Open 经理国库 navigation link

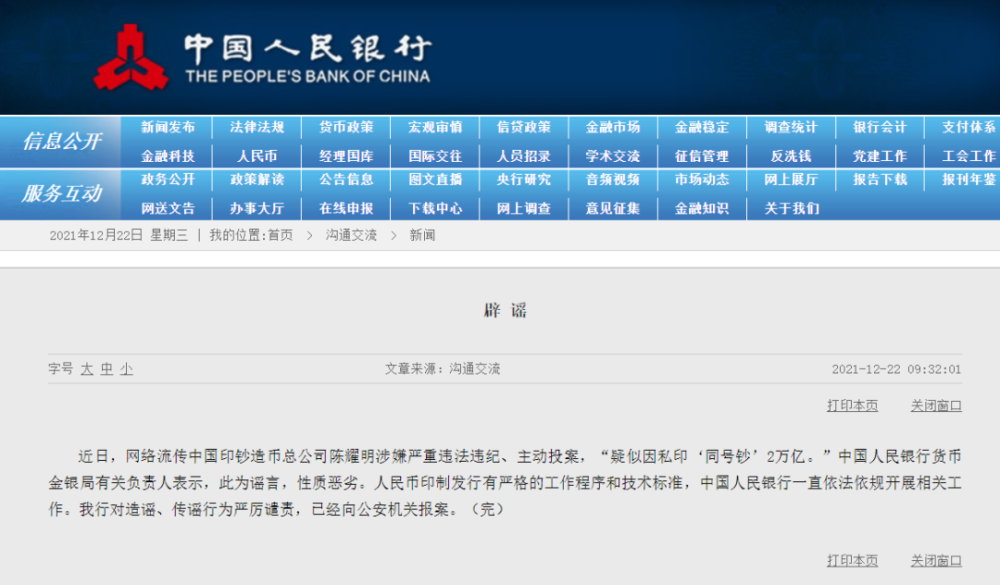point(346,156)
